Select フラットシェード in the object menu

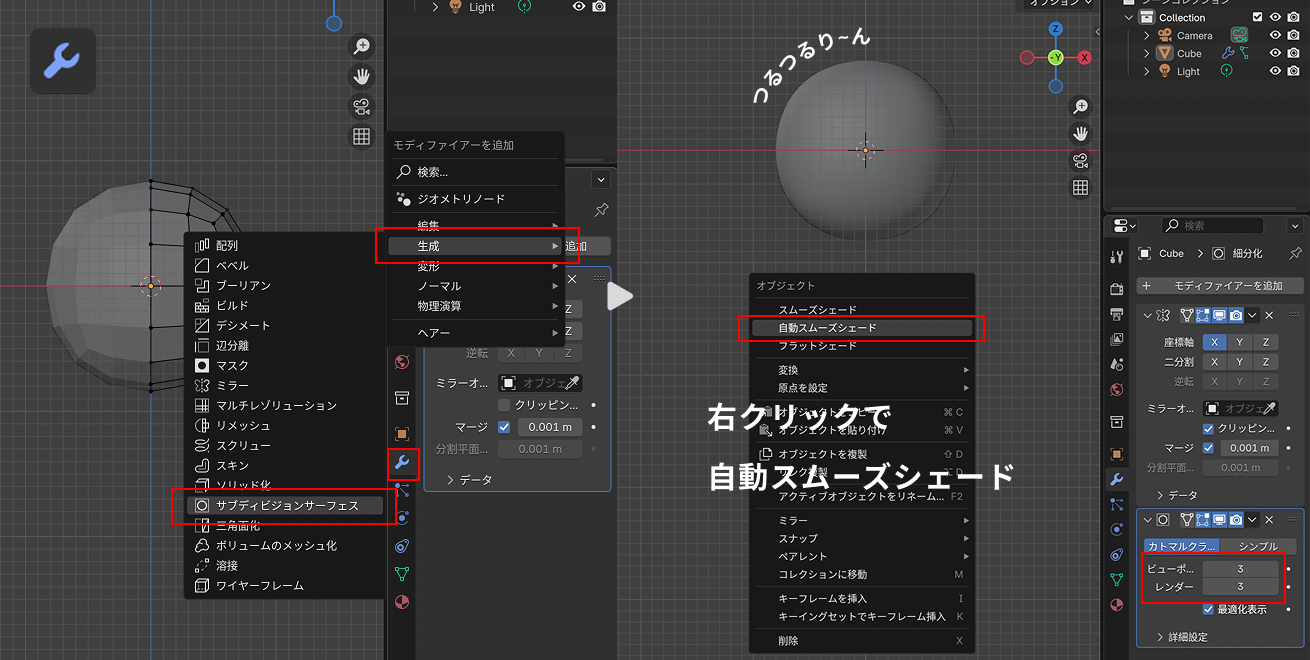[x=862, y=346]
